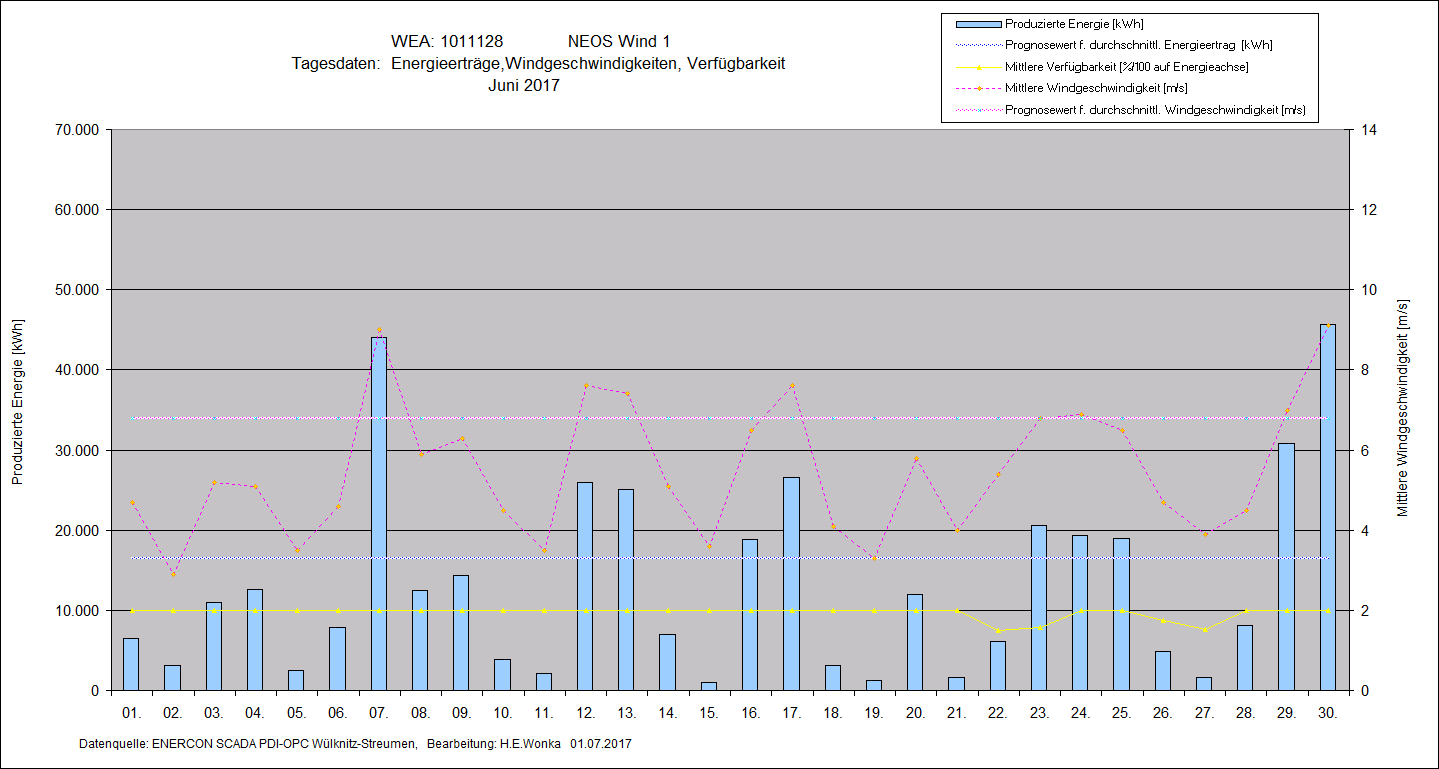
Task: Click the 'Juni 2017' title line
Action: [524, 85]
